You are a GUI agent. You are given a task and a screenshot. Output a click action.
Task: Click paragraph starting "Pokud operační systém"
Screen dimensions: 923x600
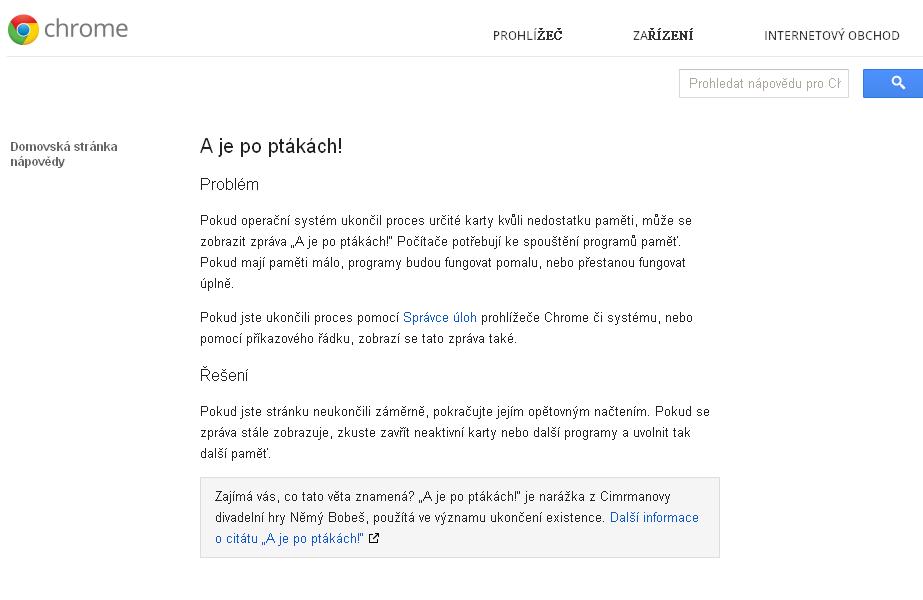(445, 251)
